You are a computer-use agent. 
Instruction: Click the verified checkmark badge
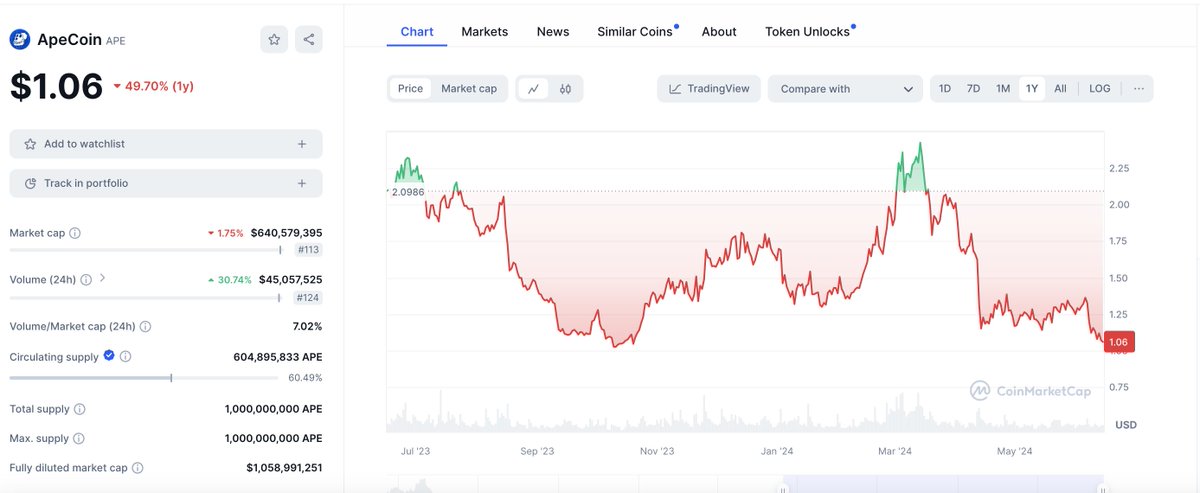tap(109, 356)
